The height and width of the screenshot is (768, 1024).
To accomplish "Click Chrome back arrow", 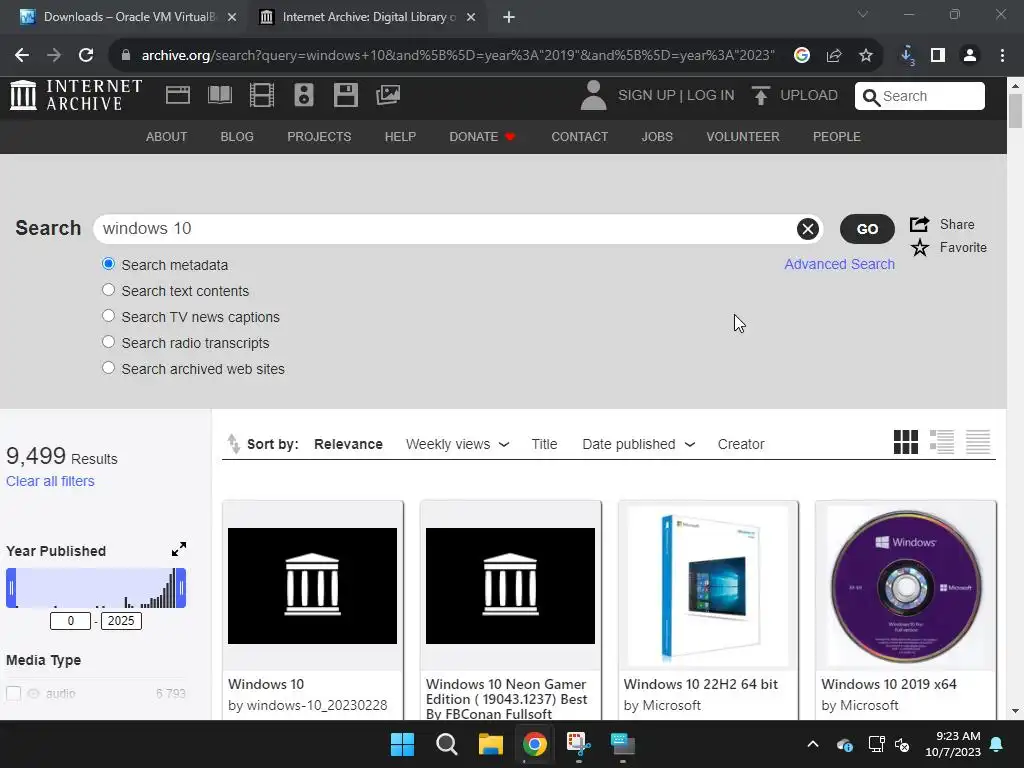I will [x=22, y=56].
